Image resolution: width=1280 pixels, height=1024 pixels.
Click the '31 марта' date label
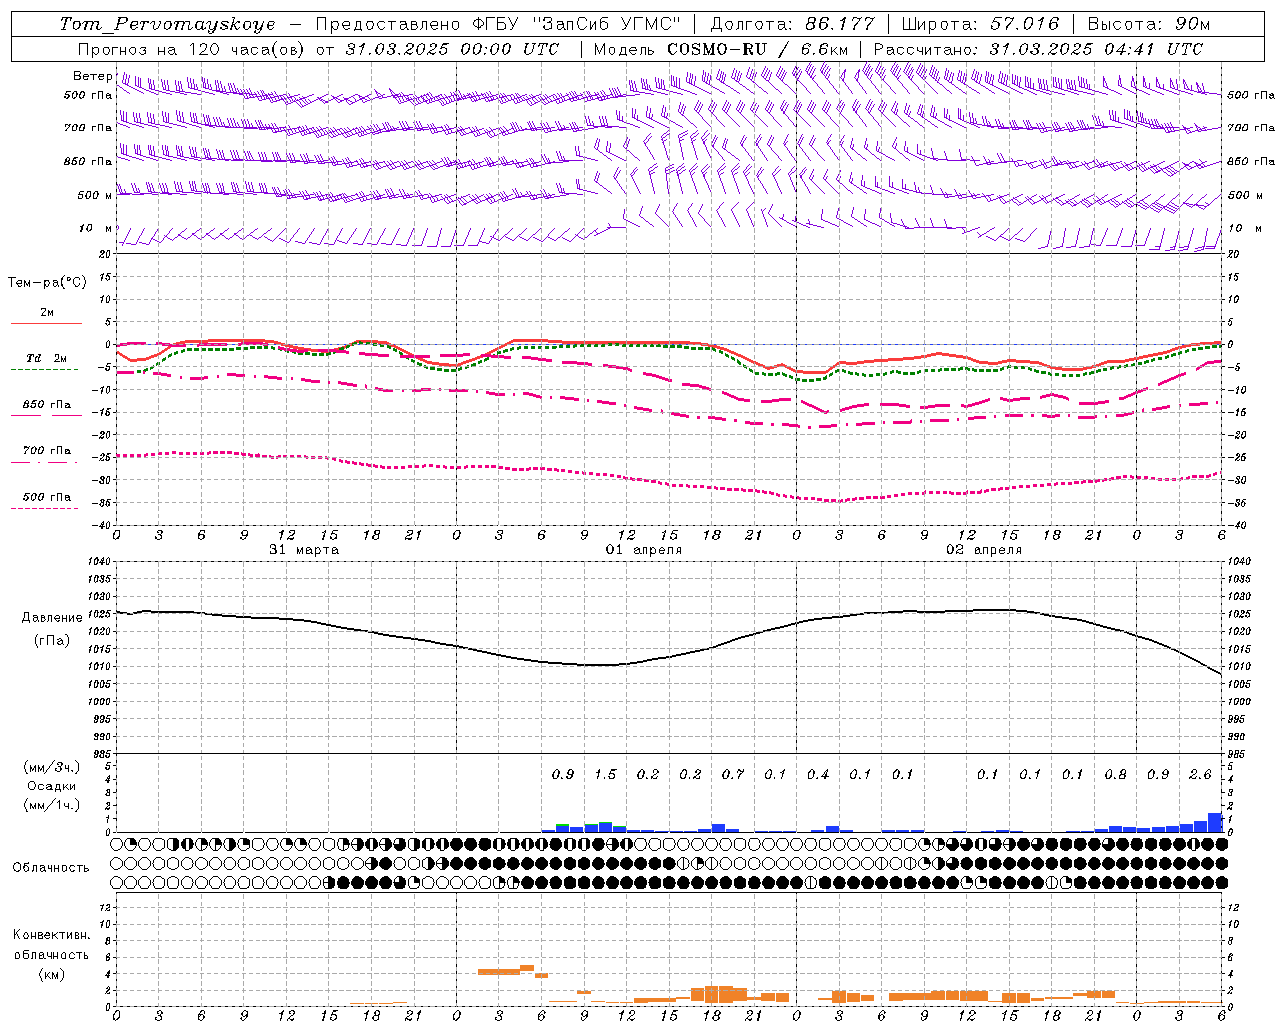[x=304, y=550]
